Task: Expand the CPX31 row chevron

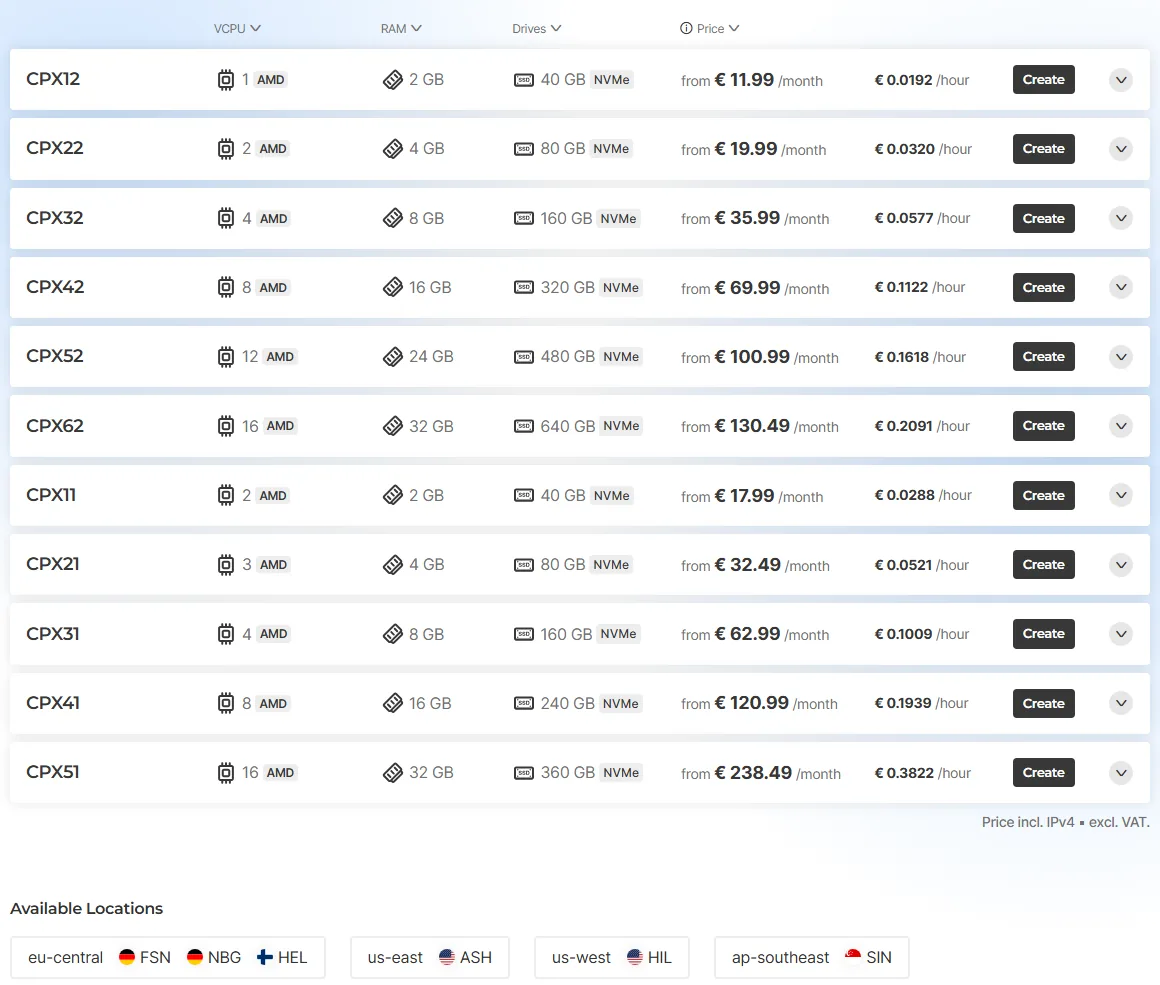Action: pos(1121,634)
